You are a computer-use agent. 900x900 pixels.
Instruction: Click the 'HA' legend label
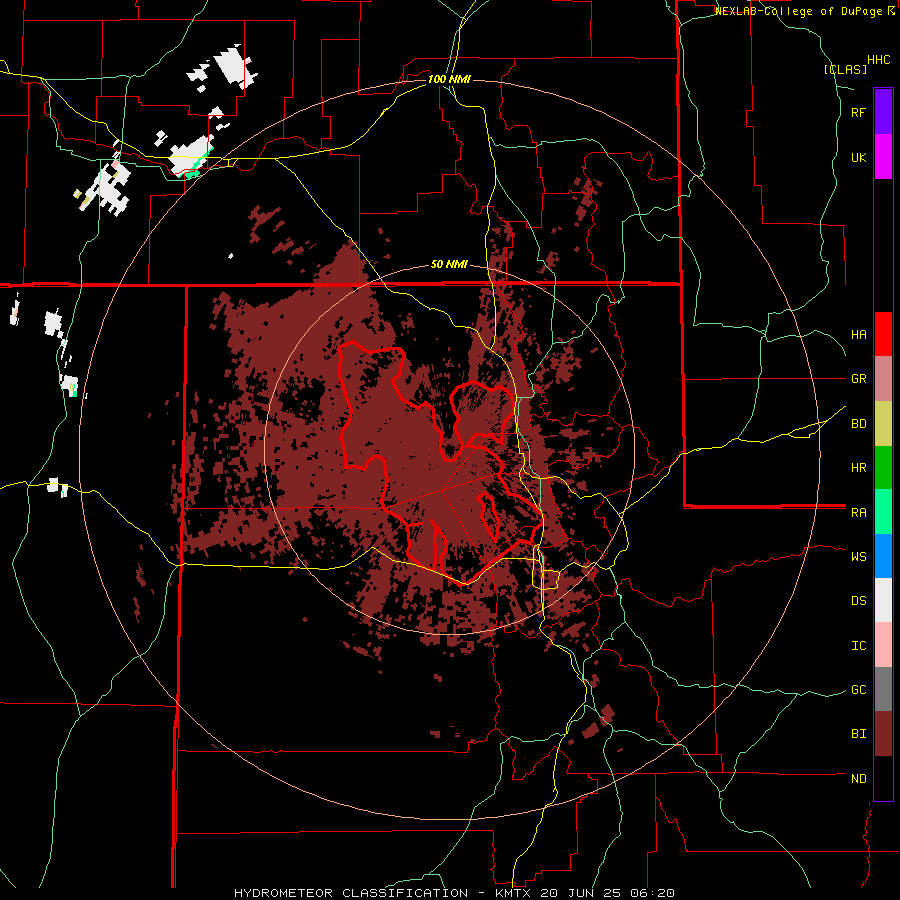[x=859, y=335]
